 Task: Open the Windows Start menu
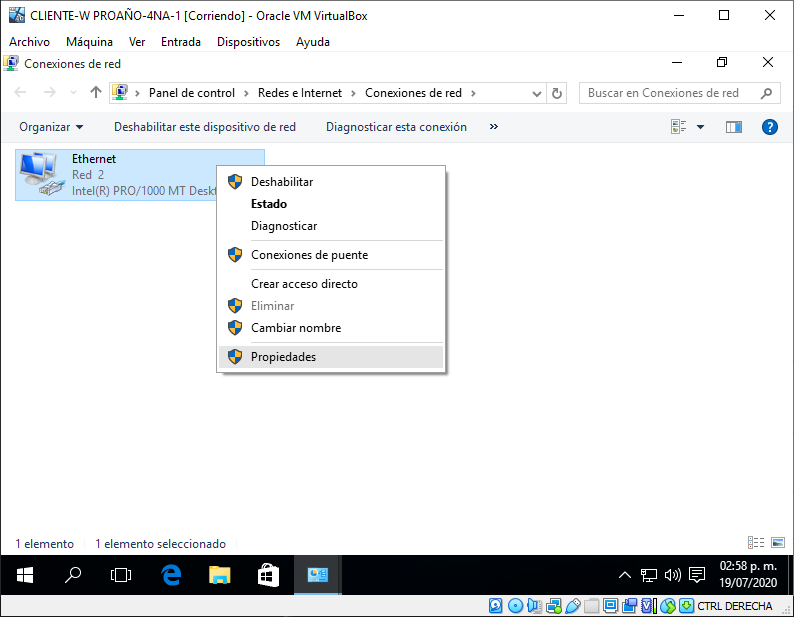(x=25, y=575)
